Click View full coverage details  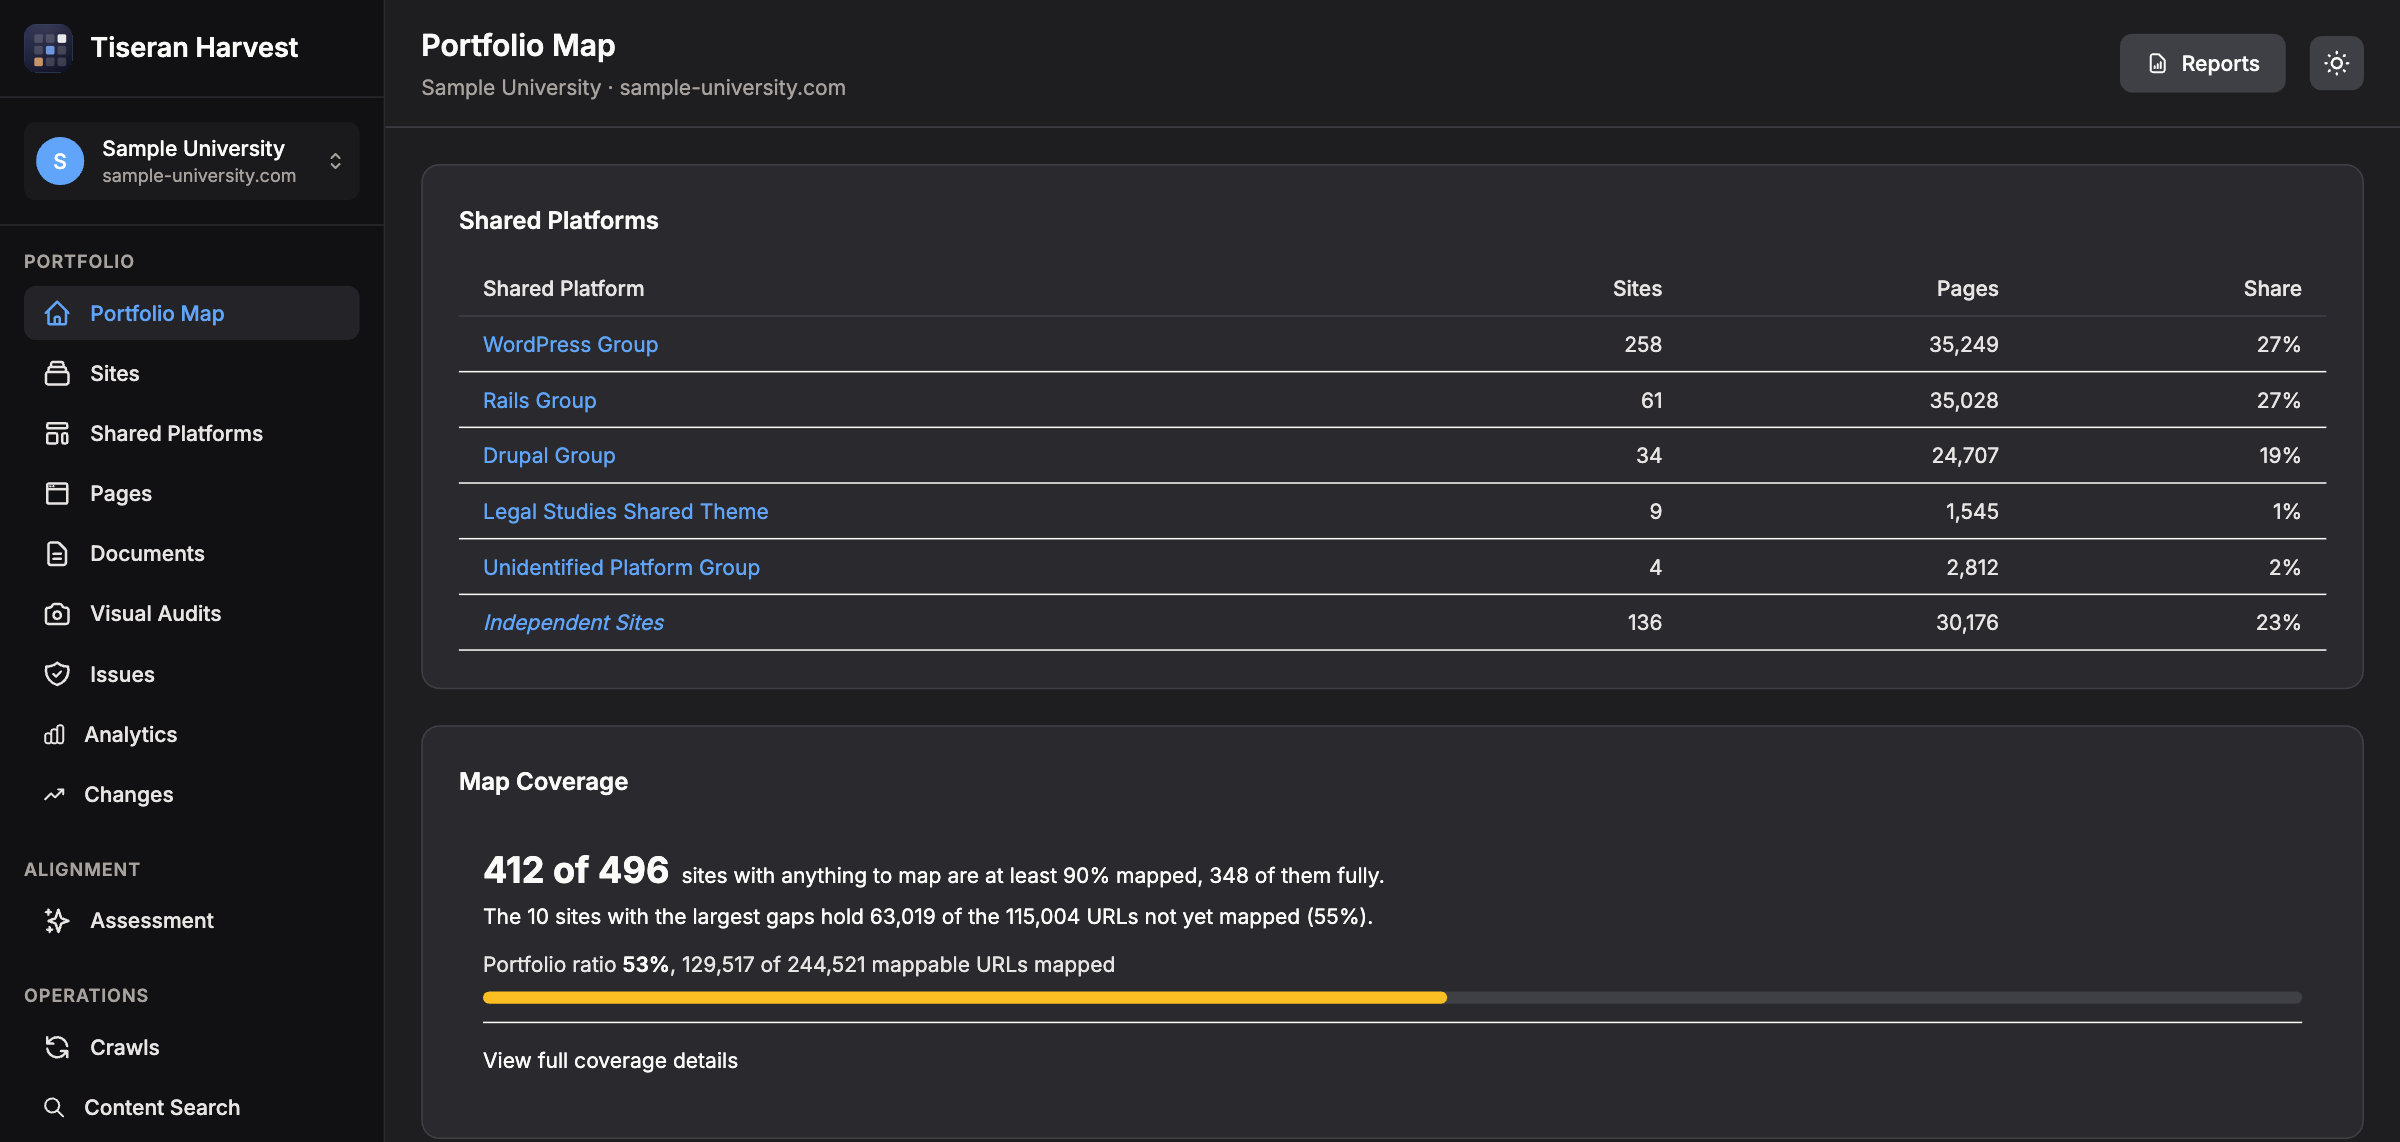pos(610,1060)
